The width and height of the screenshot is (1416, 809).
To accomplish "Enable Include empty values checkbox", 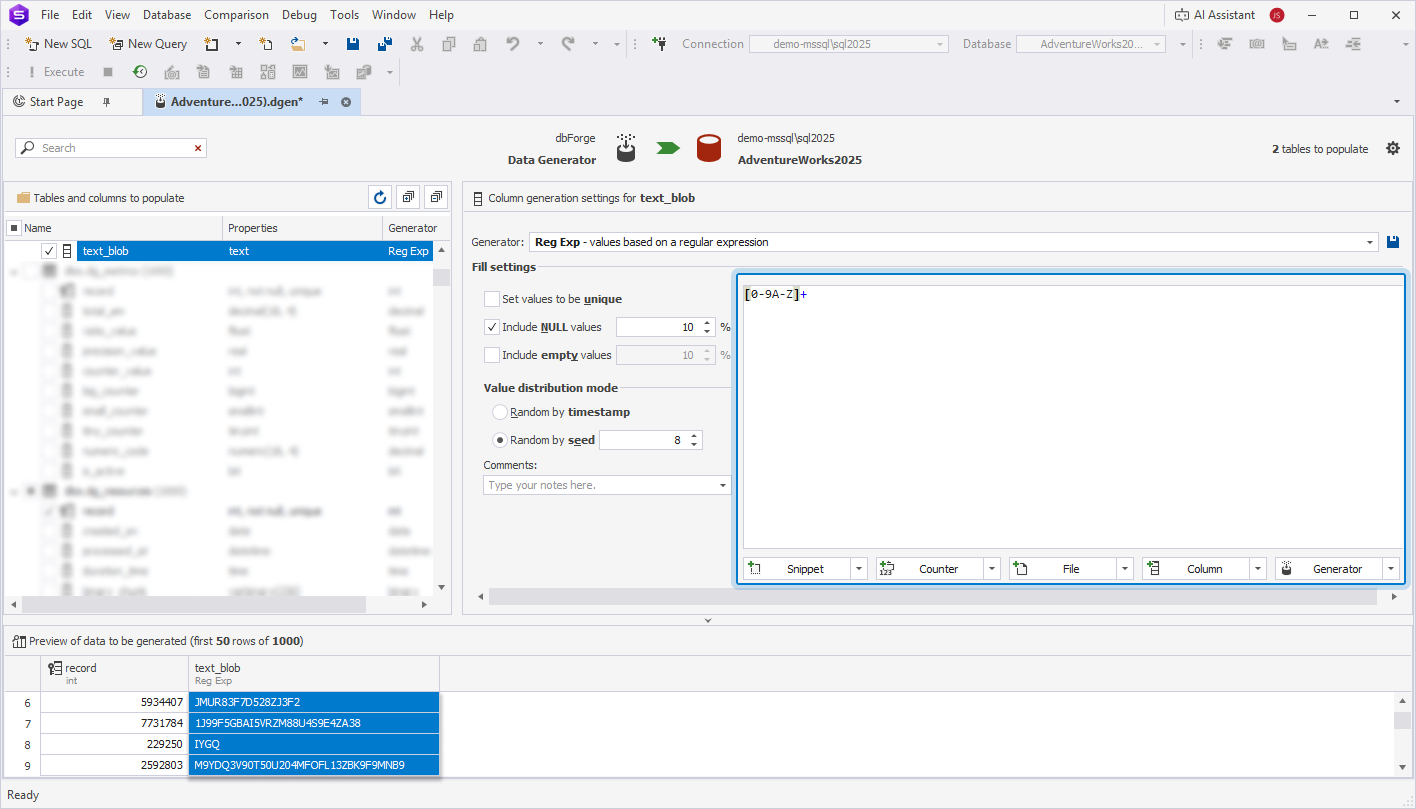I will click(x=491, y=355).
